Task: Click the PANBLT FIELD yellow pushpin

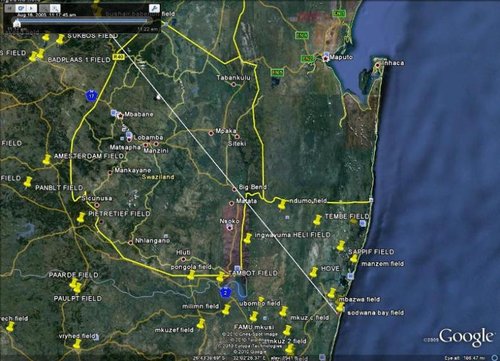Action: pyautogui.click(x=28, y=182)
